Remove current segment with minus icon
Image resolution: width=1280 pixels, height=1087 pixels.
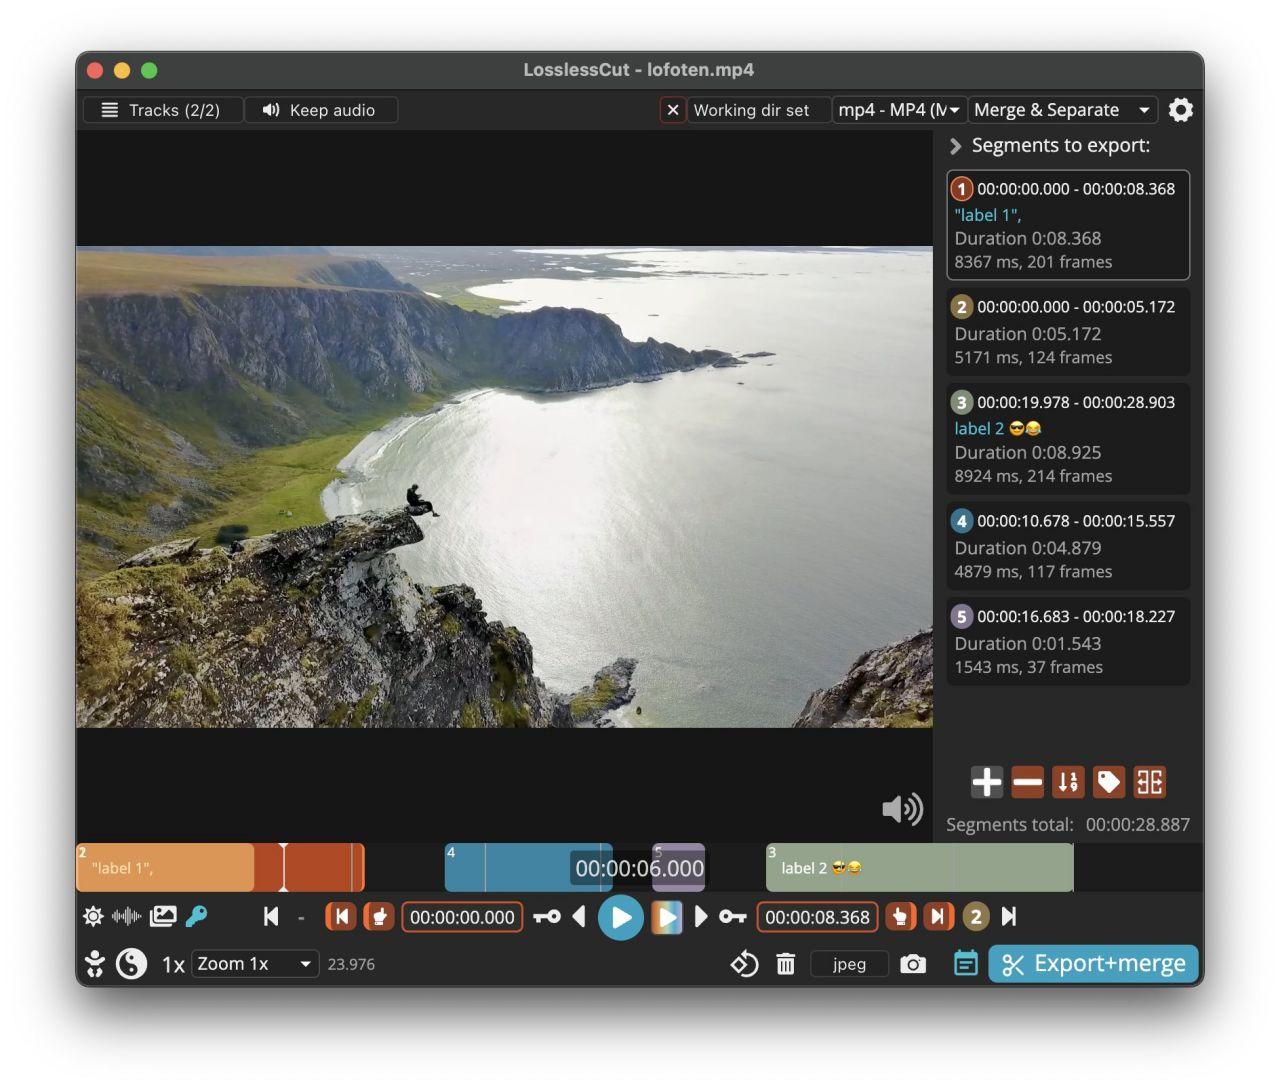coord(1027,782)
